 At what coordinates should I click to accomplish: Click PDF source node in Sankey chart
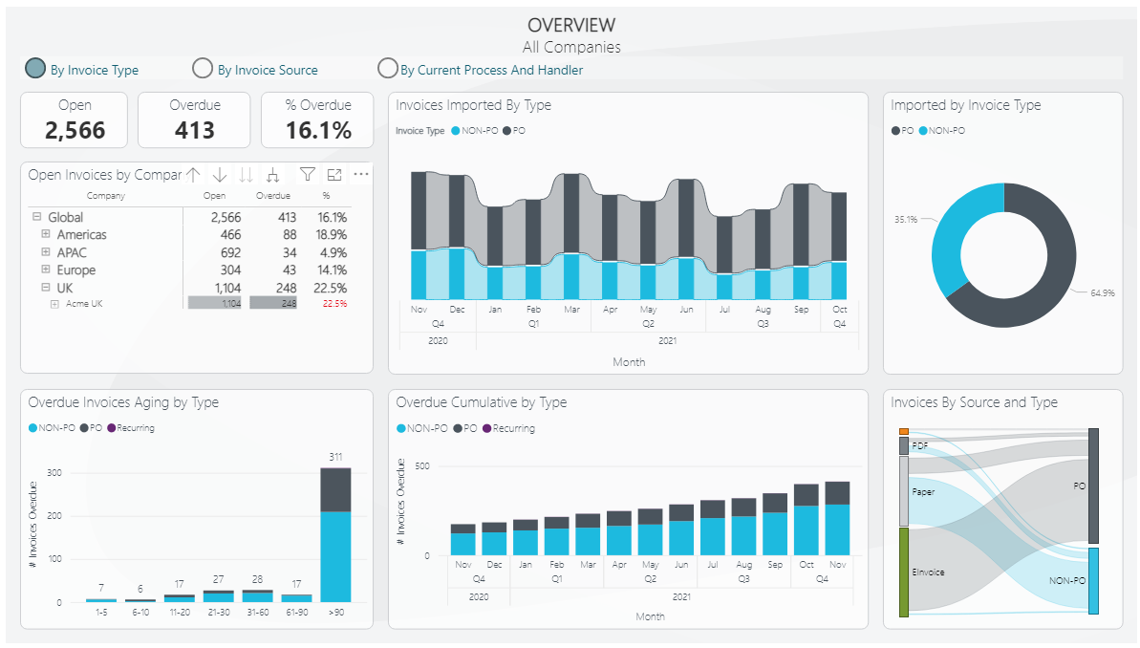(x=904, y=445)
